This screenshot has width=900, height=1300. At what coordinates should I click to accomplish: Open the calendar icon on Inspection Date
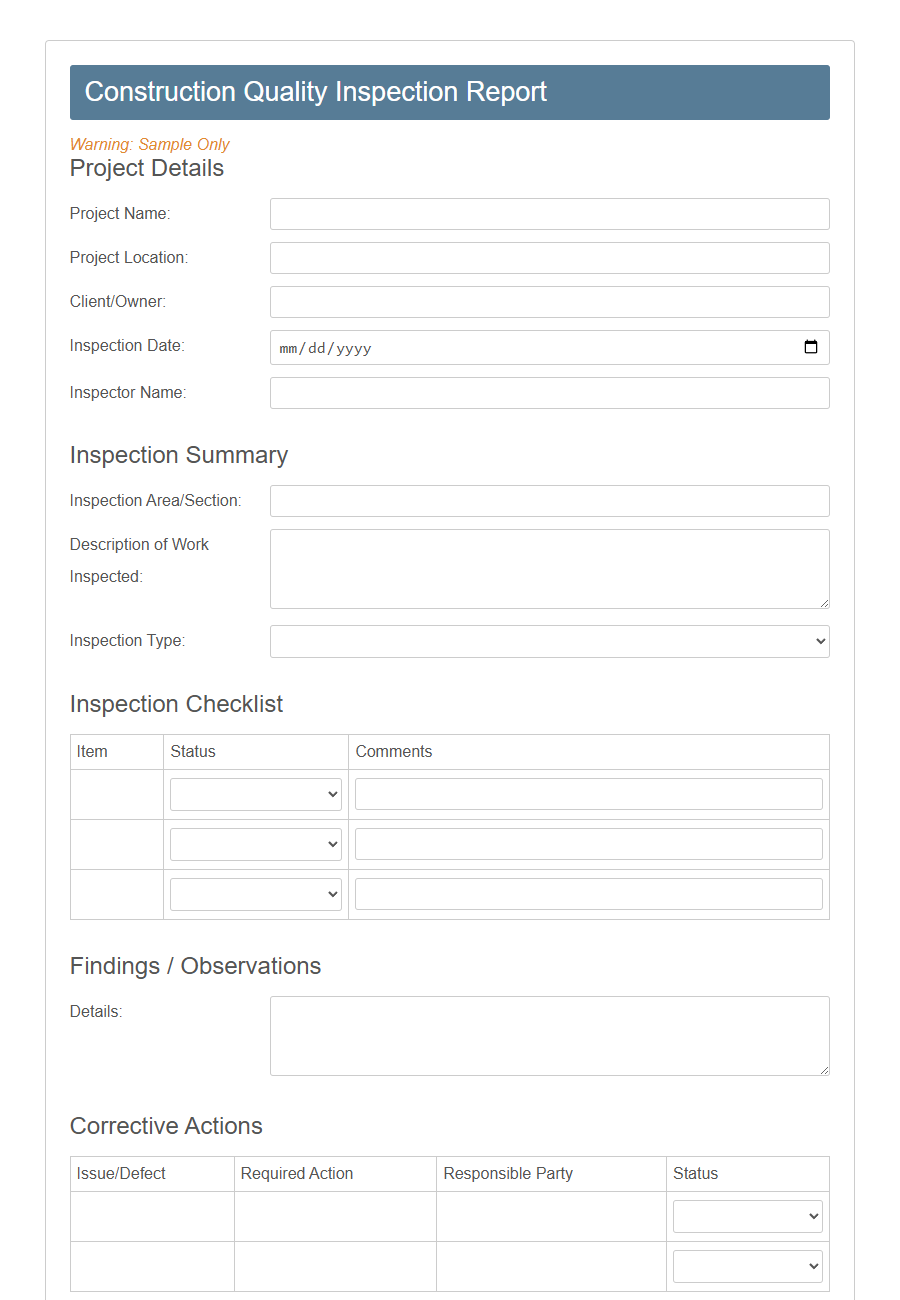(x=812, y=347)
